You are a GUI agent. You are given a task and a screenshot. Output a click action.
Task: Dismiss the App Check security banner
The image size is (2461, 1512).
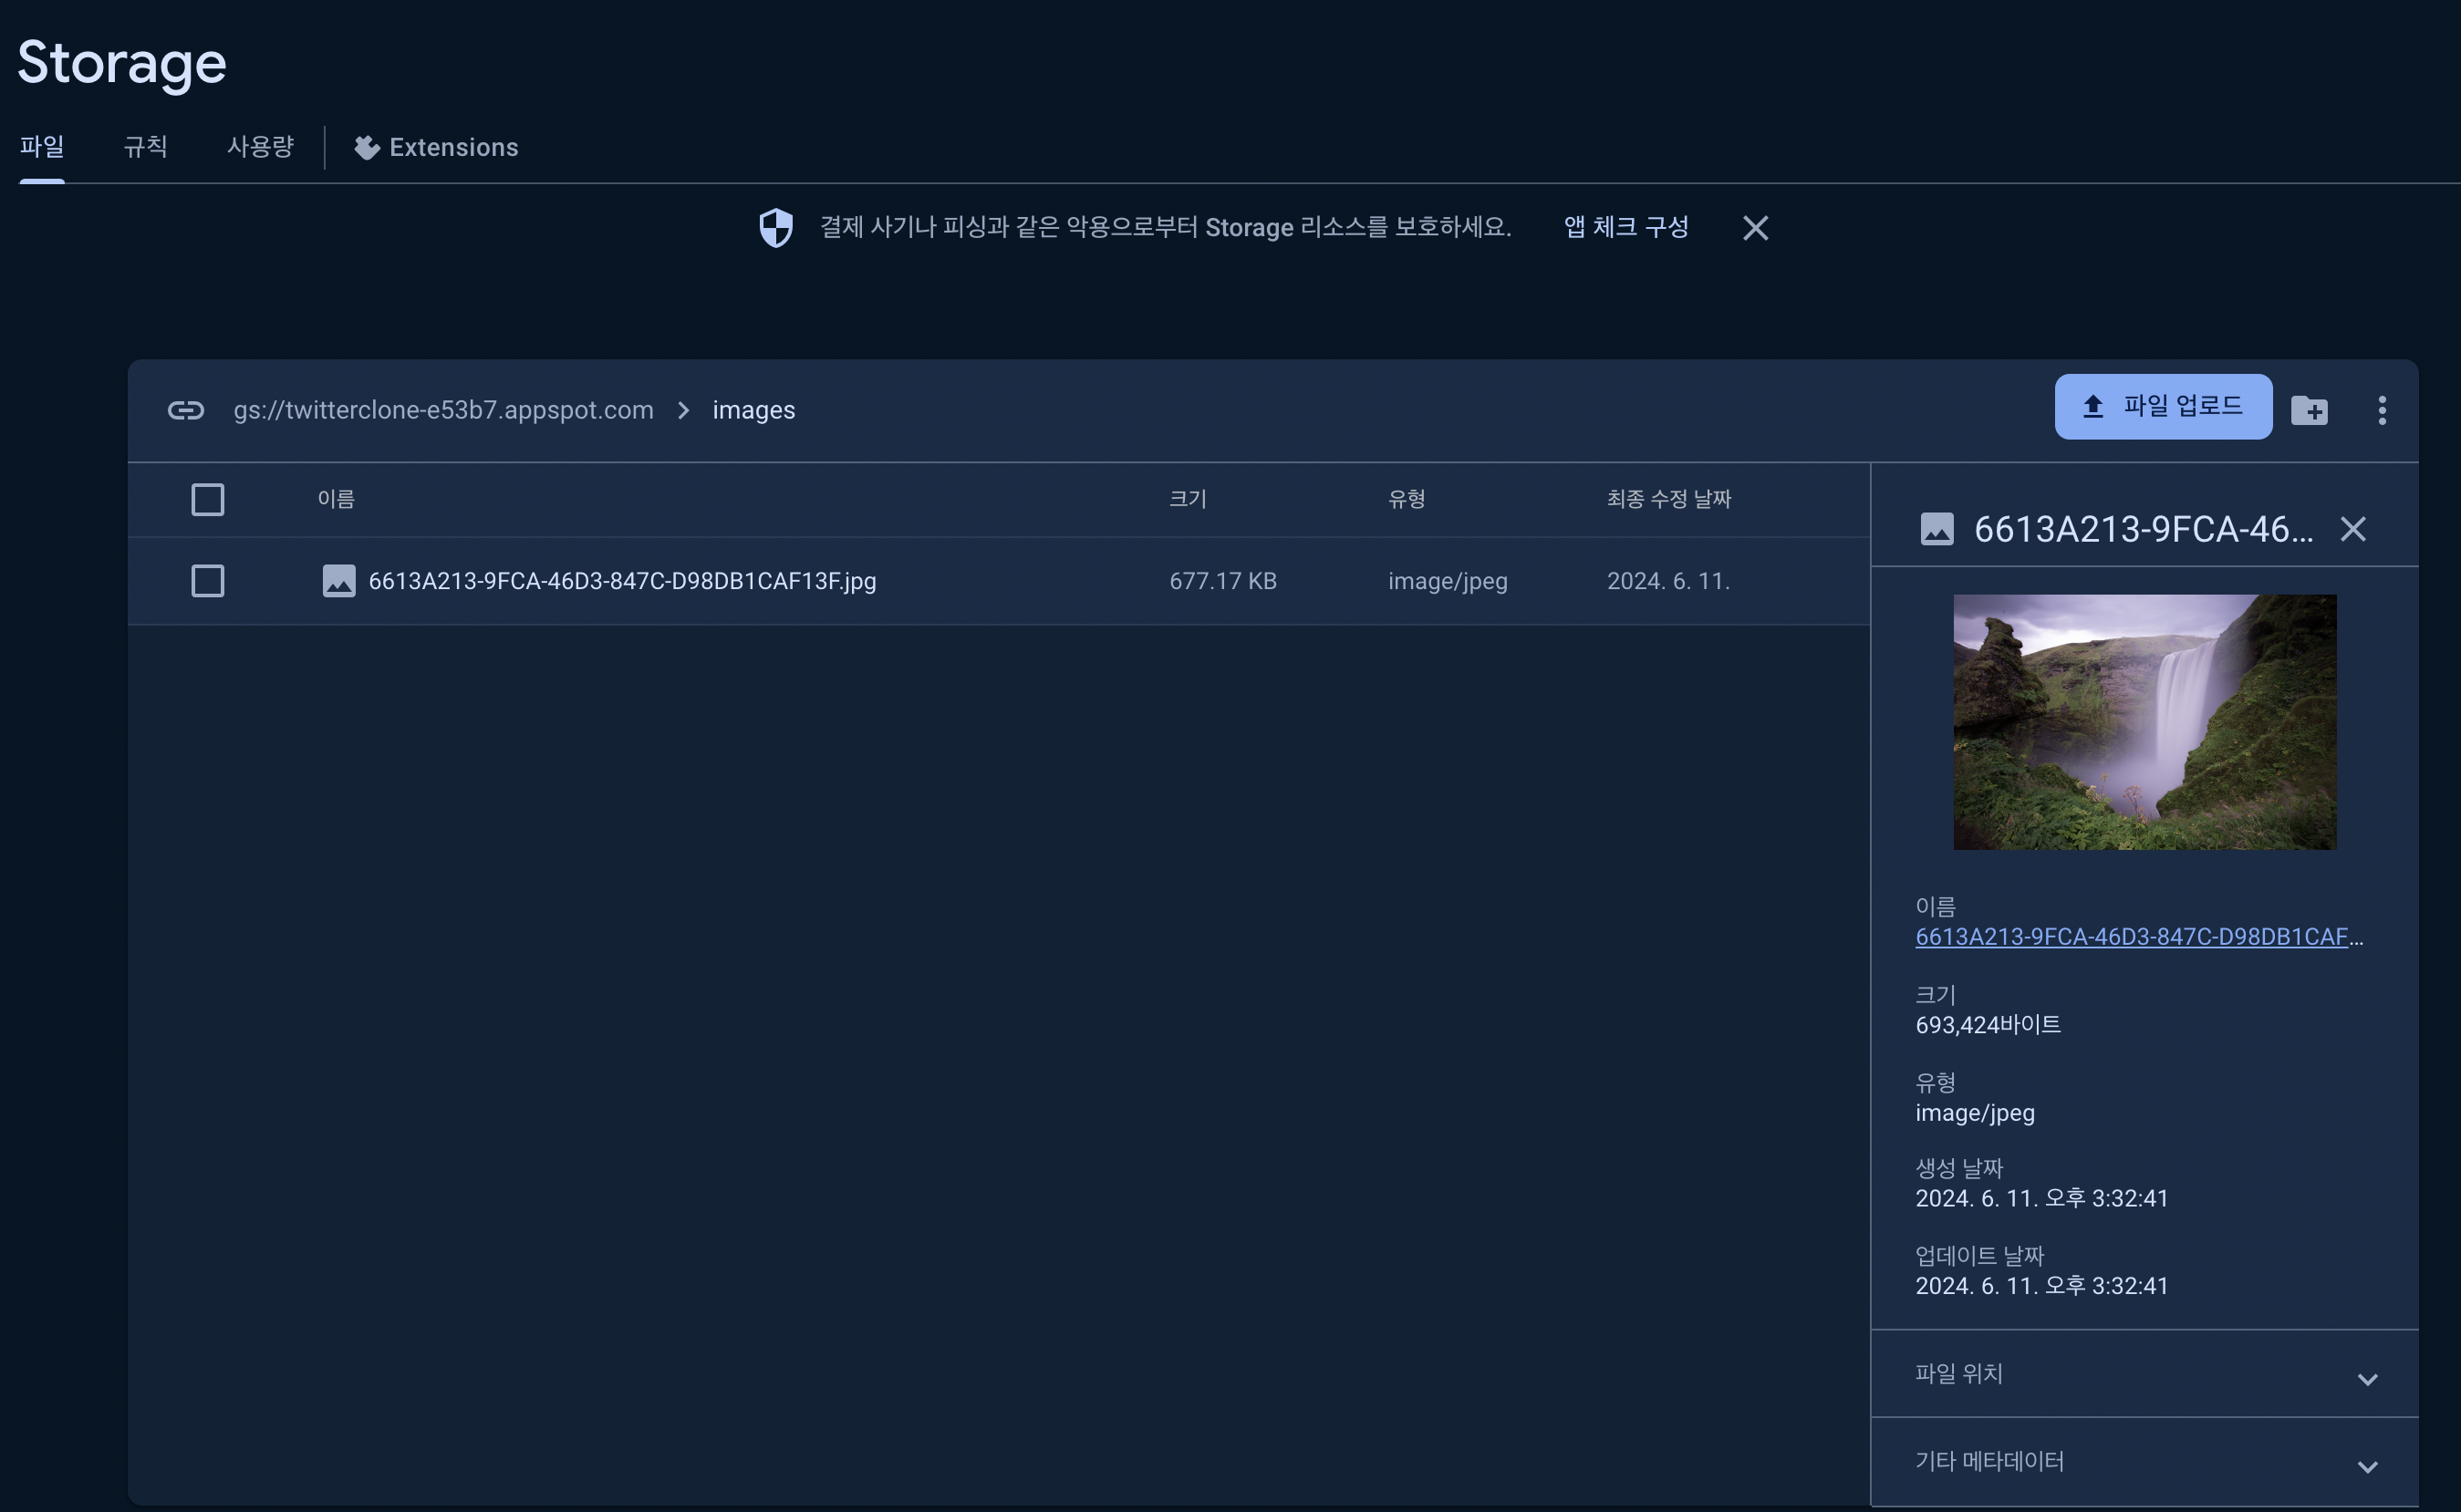1755,228
